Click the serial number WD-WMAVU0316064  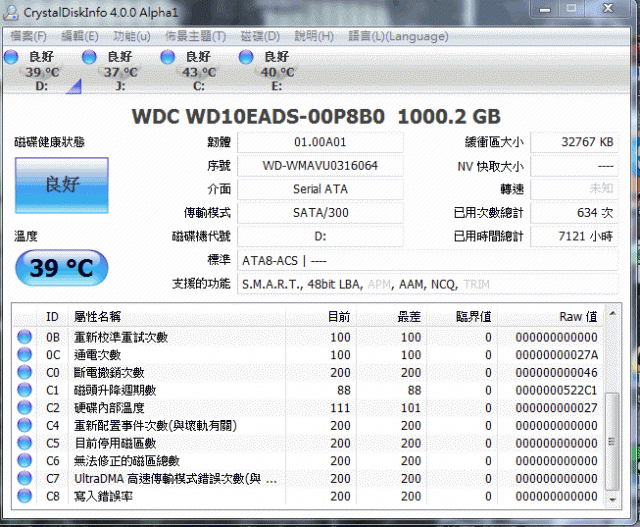tap(320, 166)
